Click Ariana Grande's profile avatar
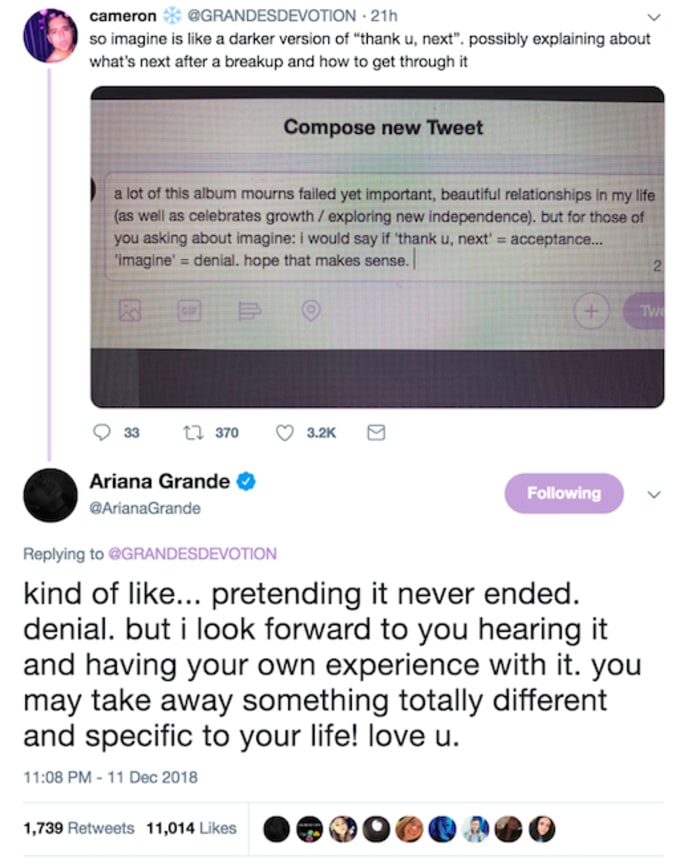The height and width of the screenshot is (867, 680). click(49, 494)
